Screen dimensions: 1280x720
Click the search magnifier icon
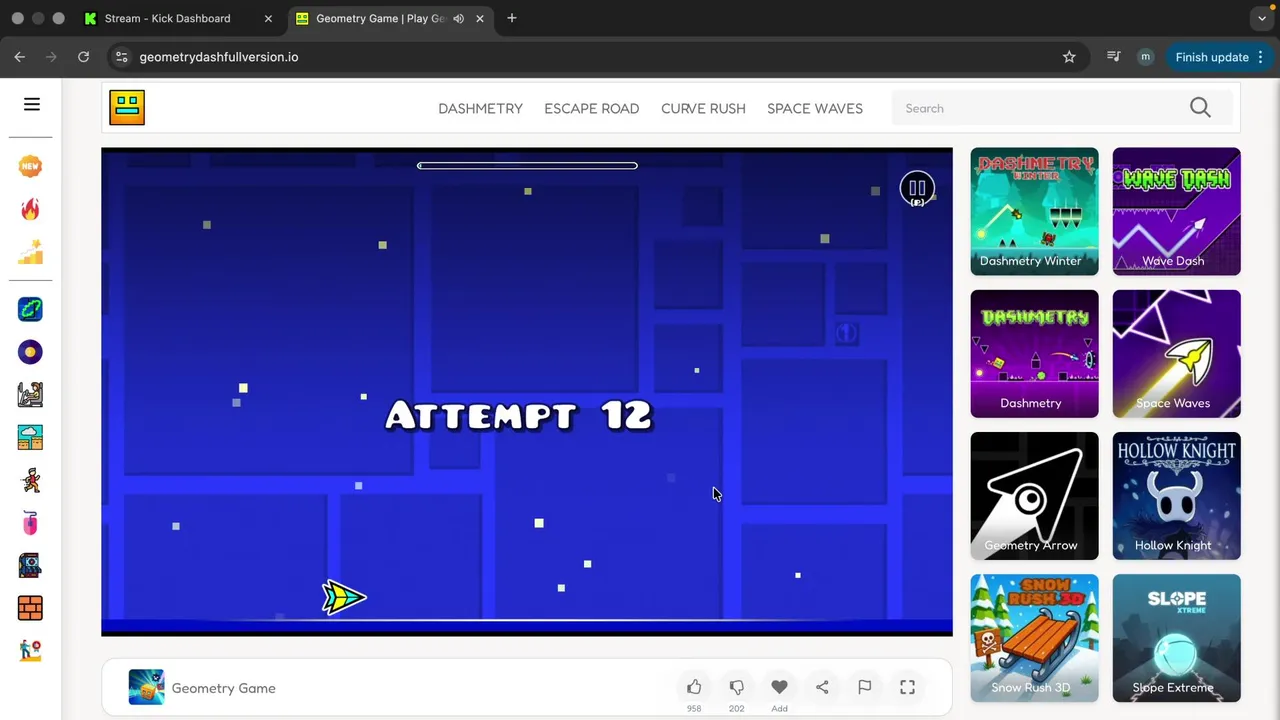(x=1200, y=108)
